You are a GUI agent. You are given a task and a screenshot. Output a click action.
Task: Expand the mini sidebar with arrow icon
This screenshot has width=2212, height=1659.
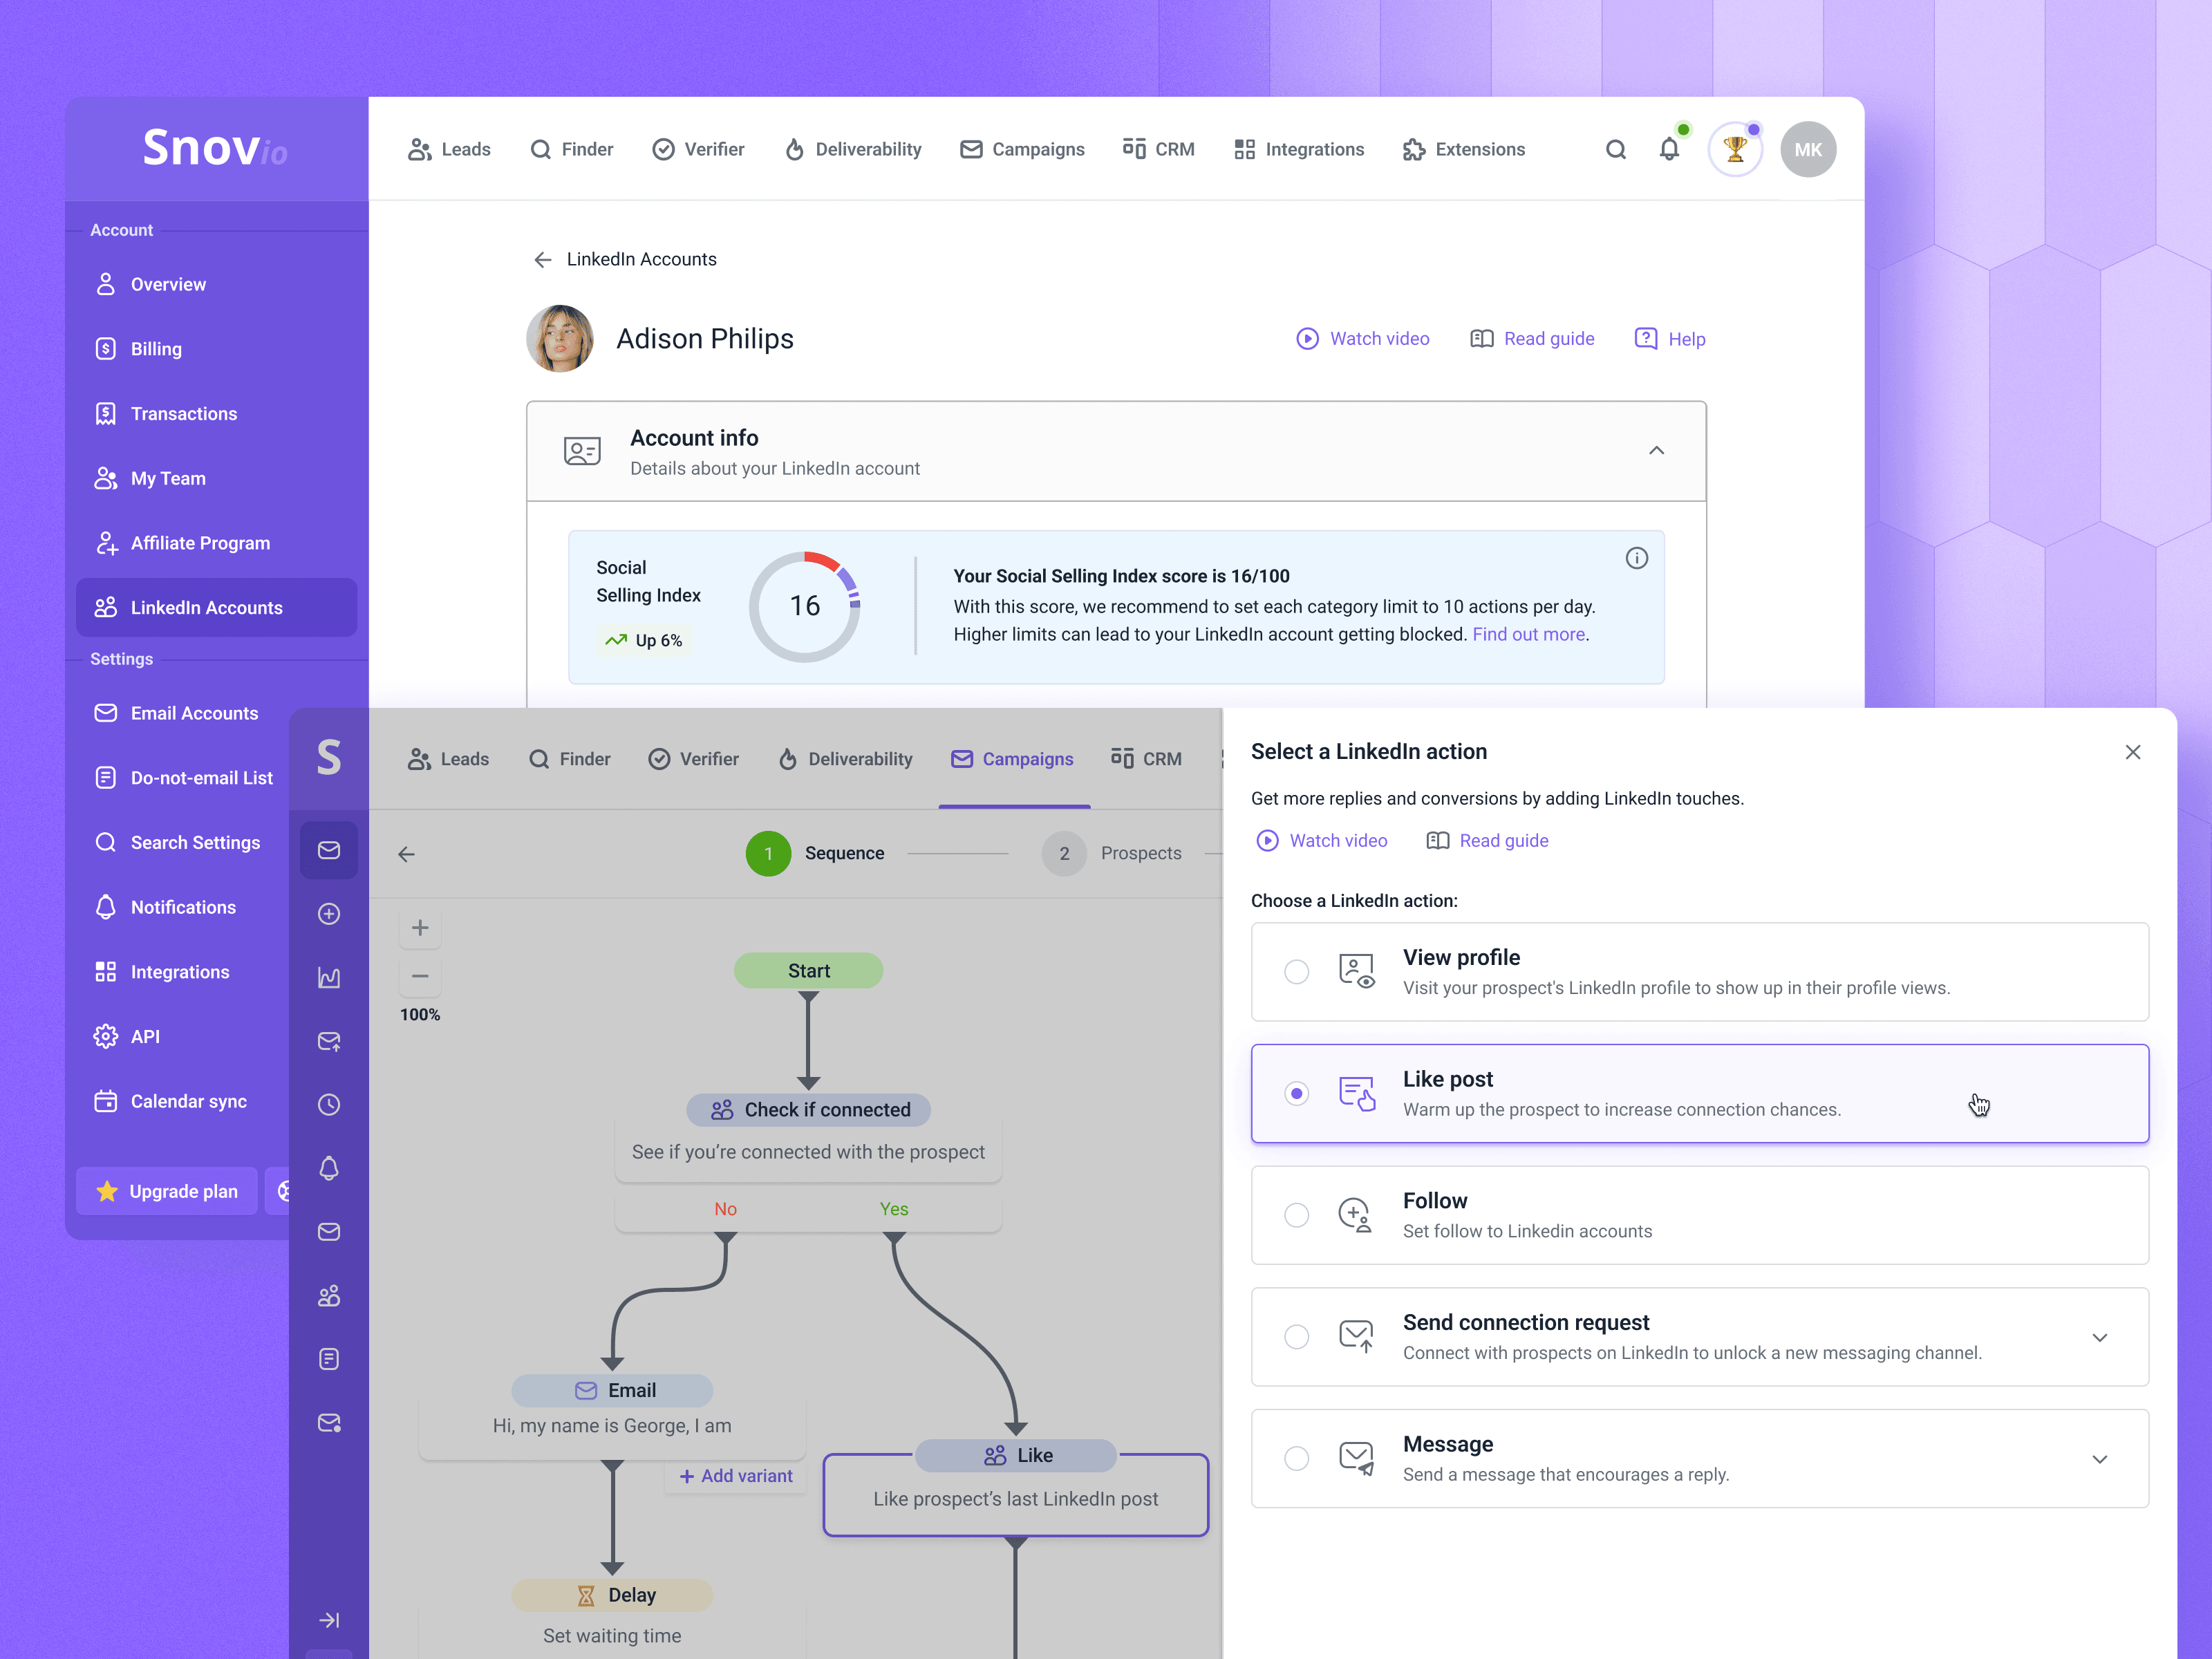click(329, 1620)
